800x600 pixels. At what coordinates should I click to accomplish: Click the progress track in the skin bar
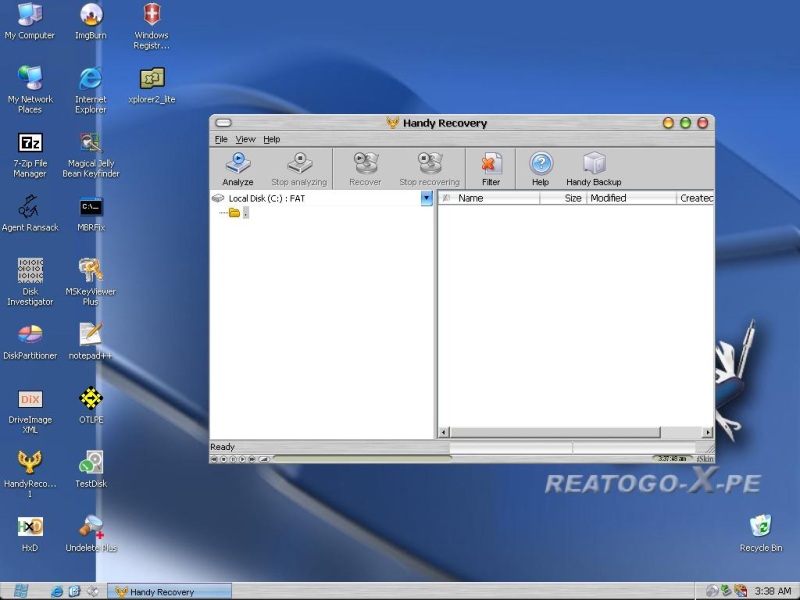pos(362,458)
